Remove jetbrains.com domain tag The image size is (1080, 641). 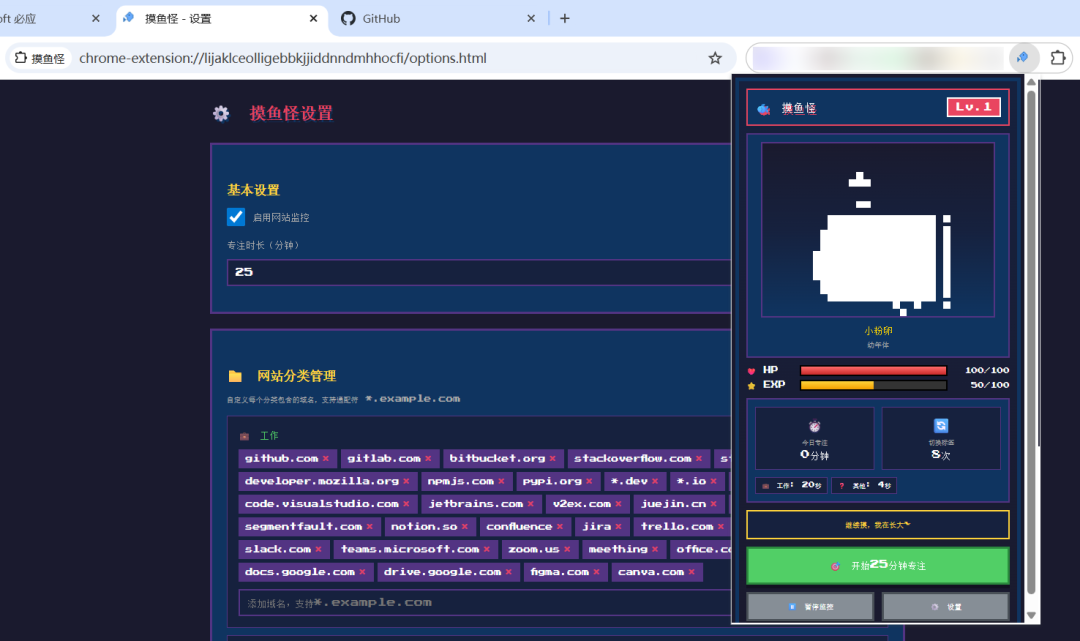(x=530, y=504)
